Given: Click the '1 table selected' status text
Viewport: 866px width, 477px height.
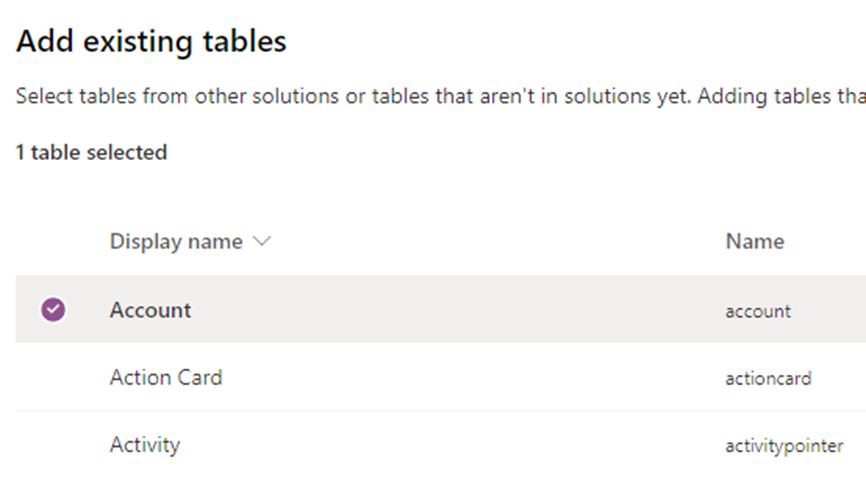Looking at the screenshot, I should point(91,153).
